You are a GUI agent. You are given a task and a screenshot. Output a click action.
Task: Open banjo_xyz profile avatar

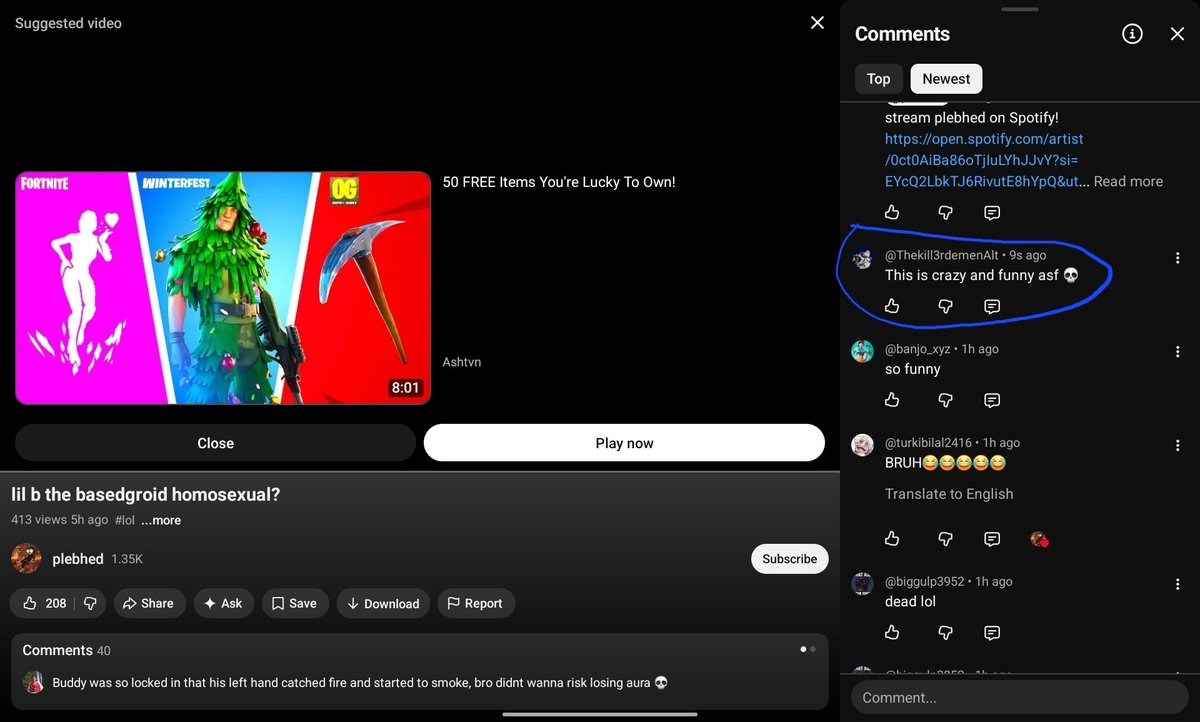(862, 351)
